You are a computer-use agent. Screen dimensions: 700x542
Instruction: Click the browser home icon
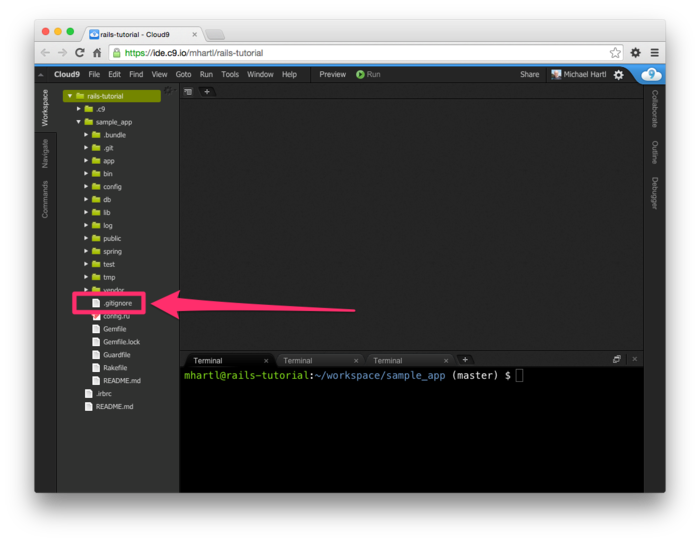click(x=97, y=53)
